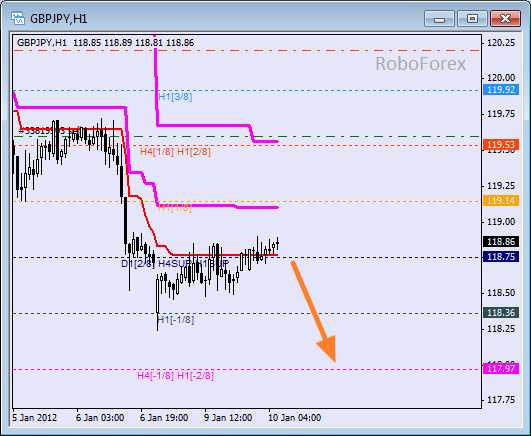
Task: Close the GBPJPY,H1 chart window
Action: point(505,18)
